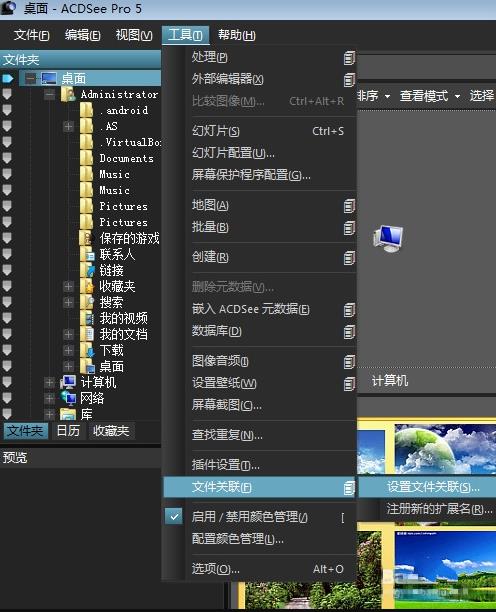Switch to the 日历 tab
Image resolution: width=496 pixels, height=612 pixels.
[68, 431]
